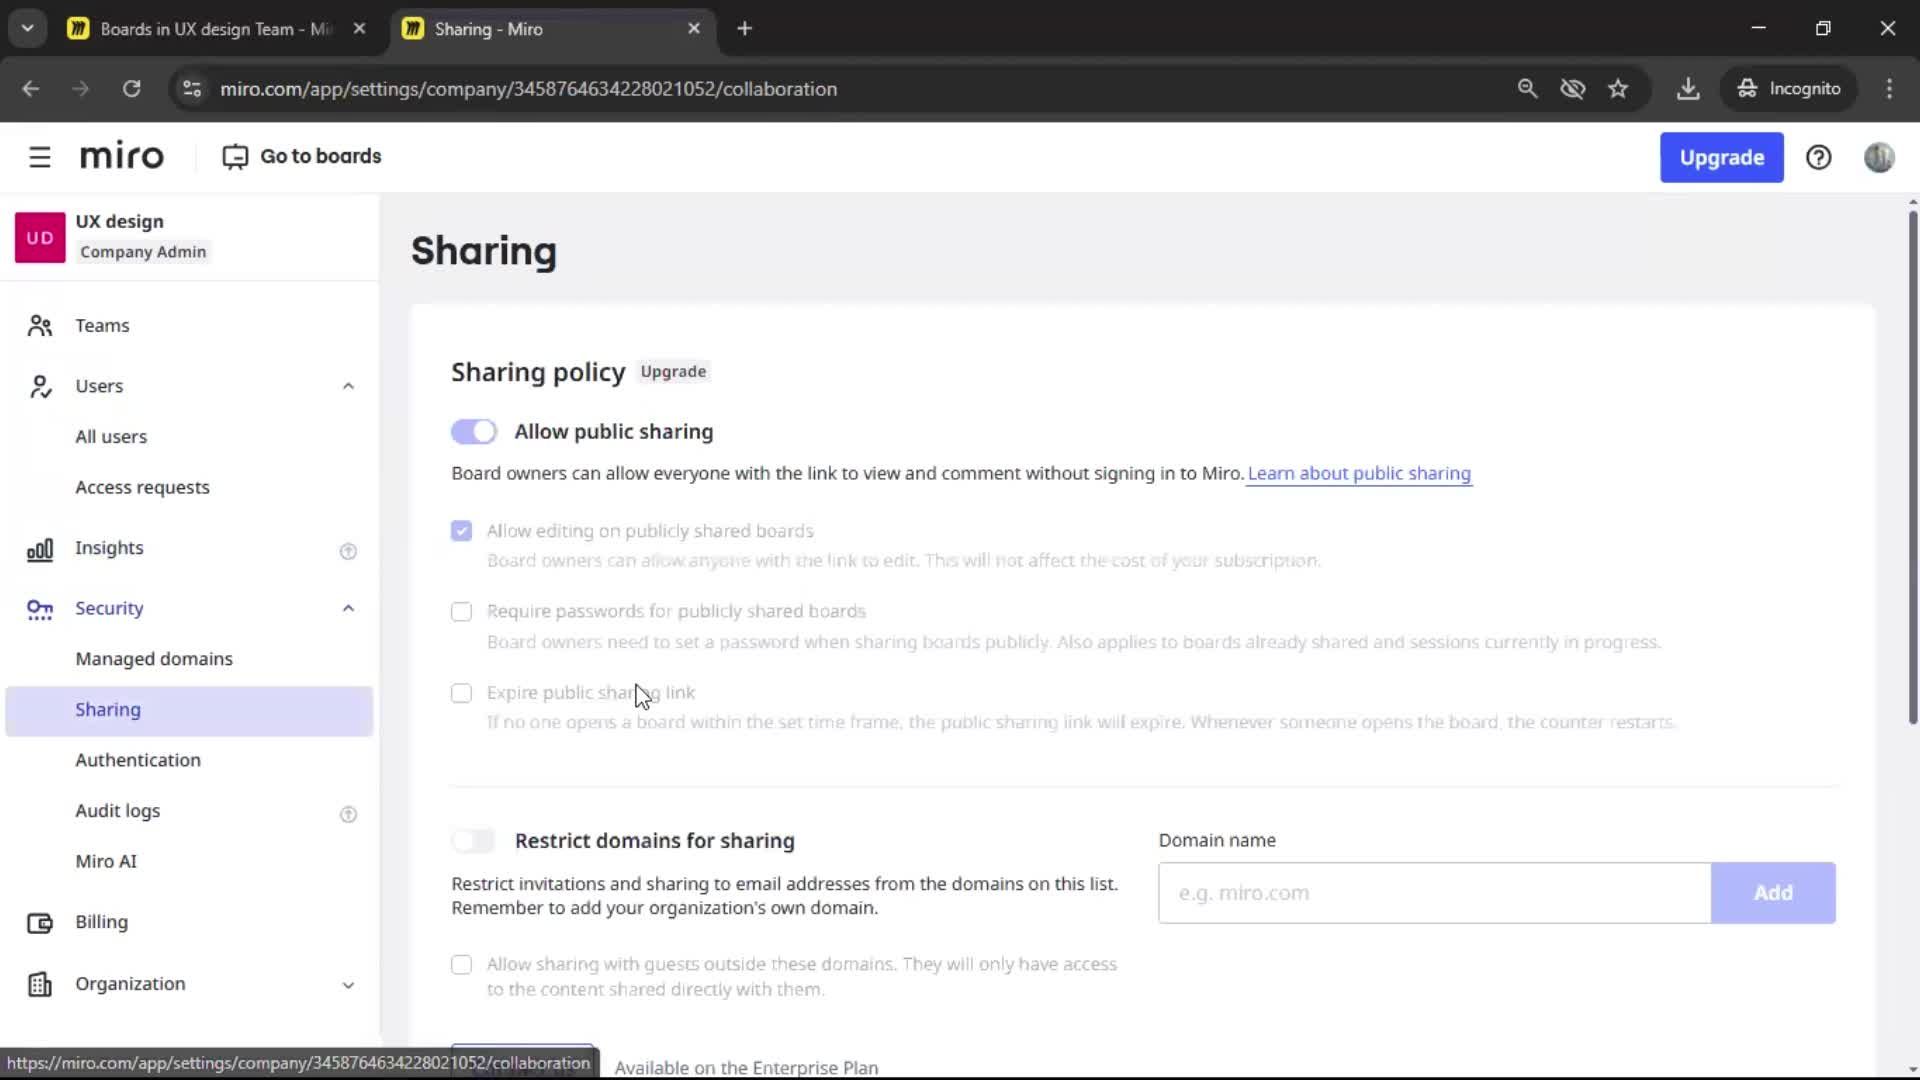Collapse the Security section chevron
The image size is (1920, 1080).
pos(348,609)
